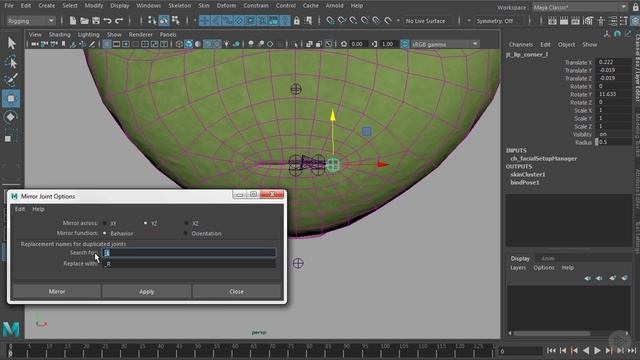
Task: Open the Rigging menu set dropdown
Action: click(31, 21)
